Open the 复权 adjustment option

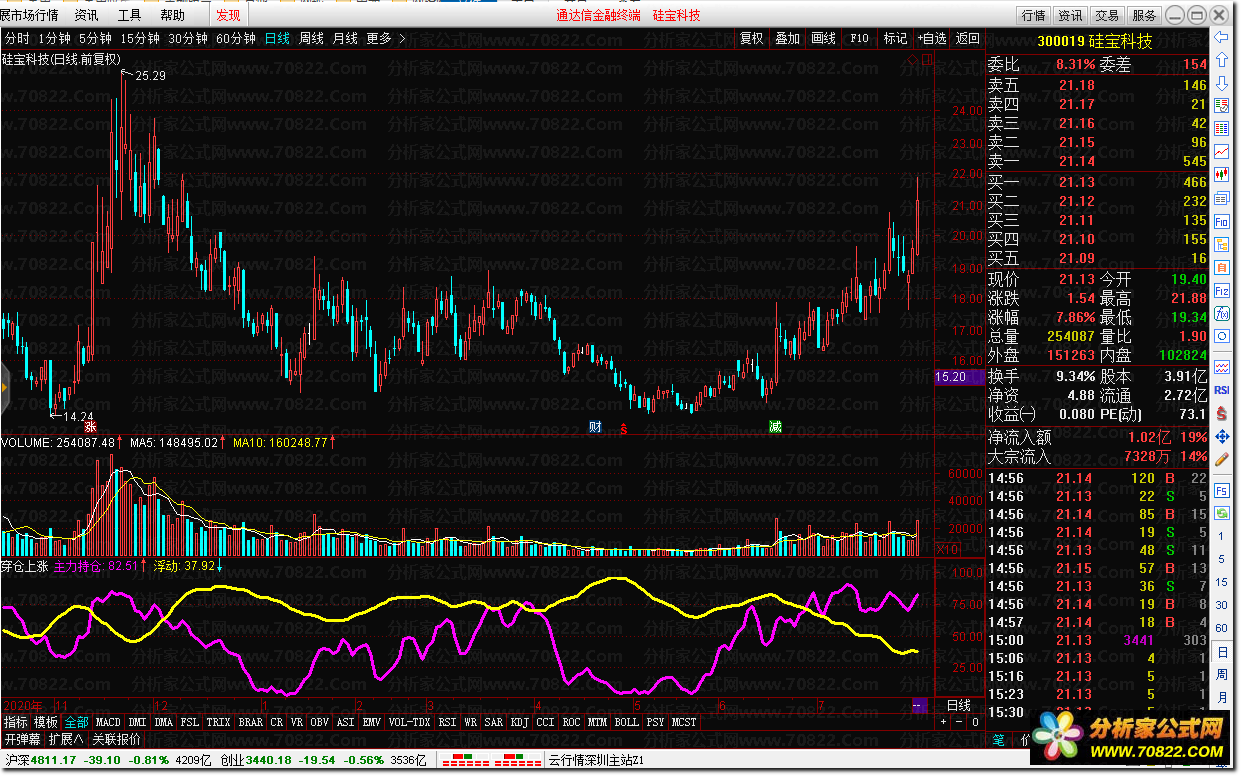click(751, 38)
